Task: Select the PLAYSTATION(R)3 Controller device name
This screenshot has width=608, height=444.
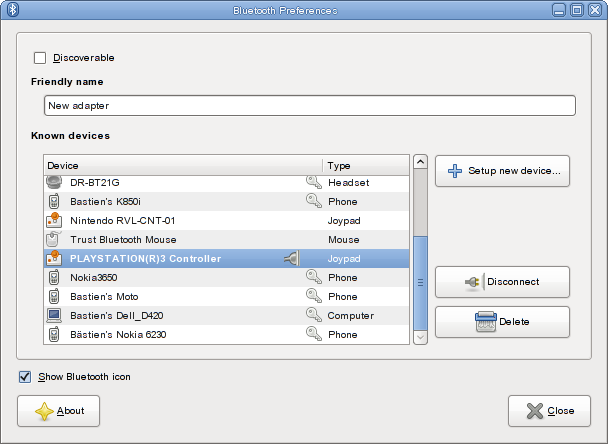Action: [x=145, y=259]
